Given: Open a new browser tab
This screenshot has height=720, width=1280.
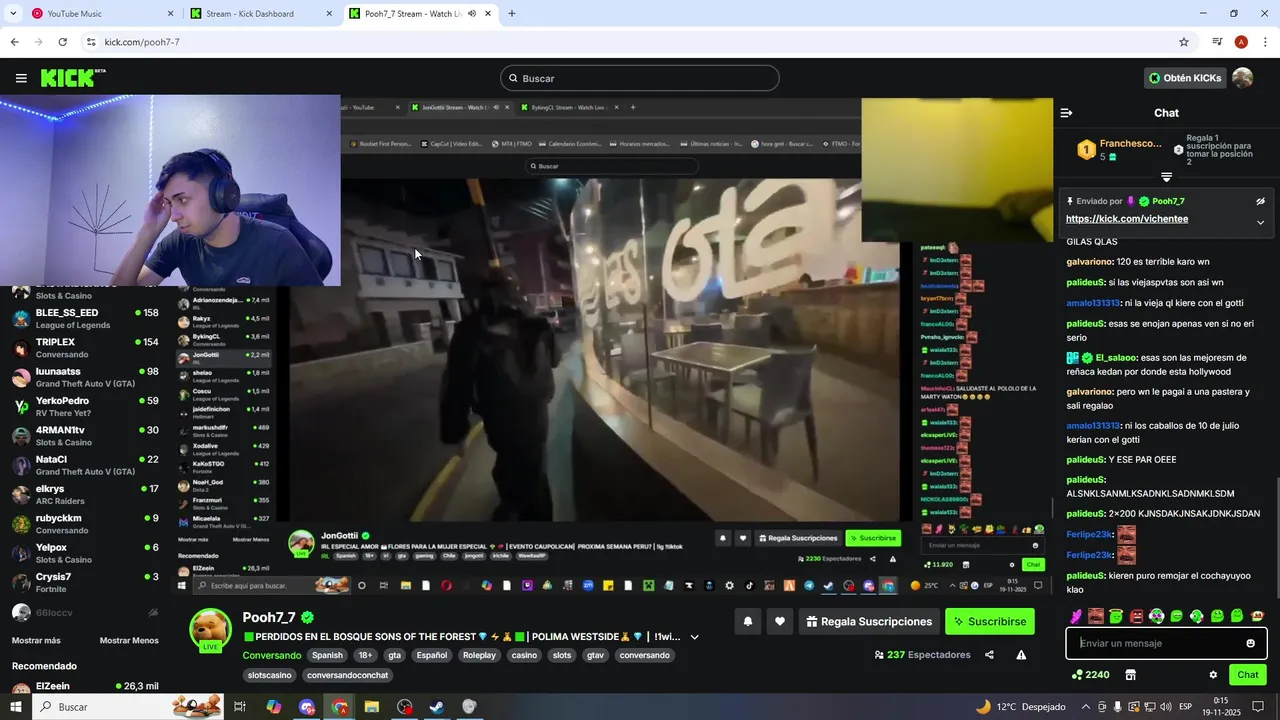Looking at the screenshot, I should pos(512,14).
